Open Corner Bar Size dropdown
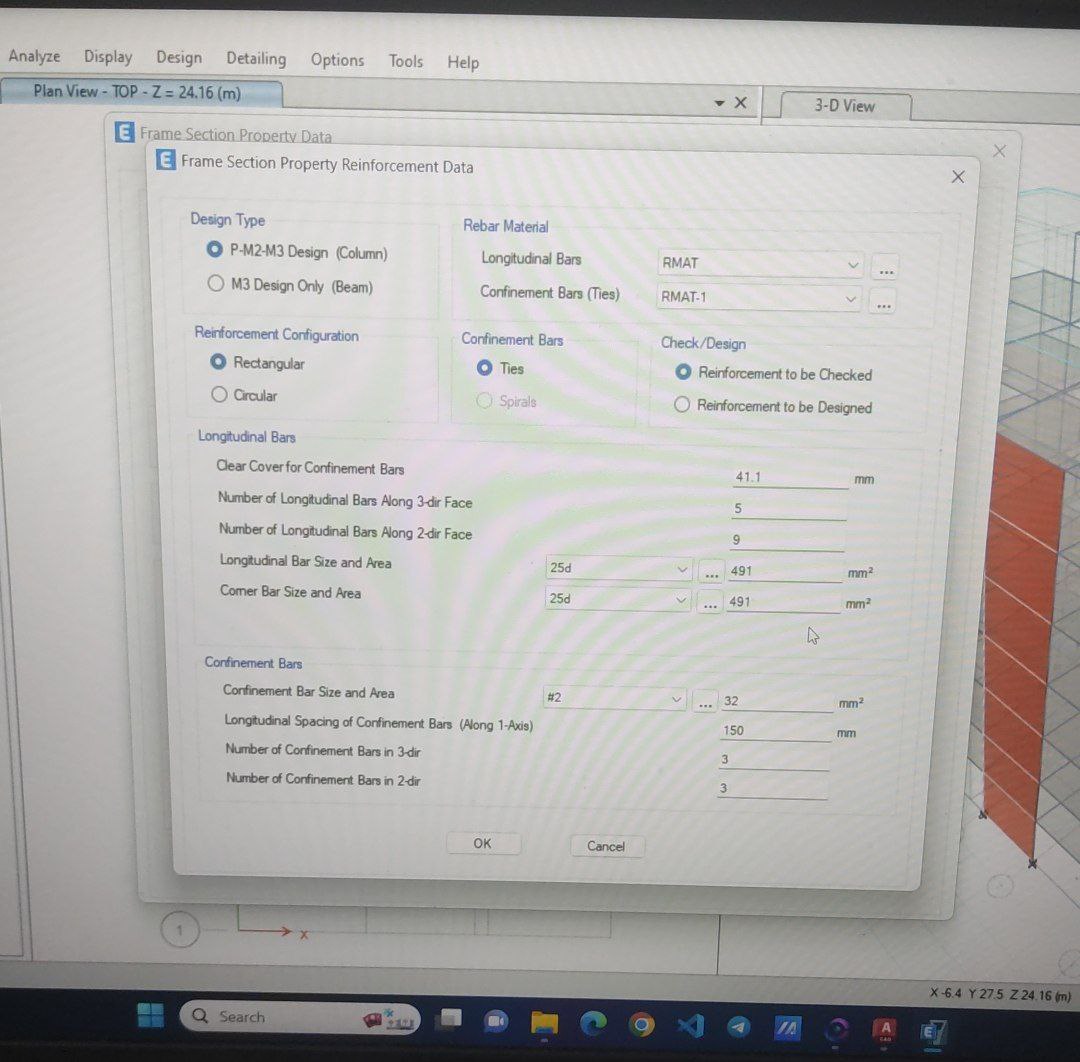 tap(617, 599)
